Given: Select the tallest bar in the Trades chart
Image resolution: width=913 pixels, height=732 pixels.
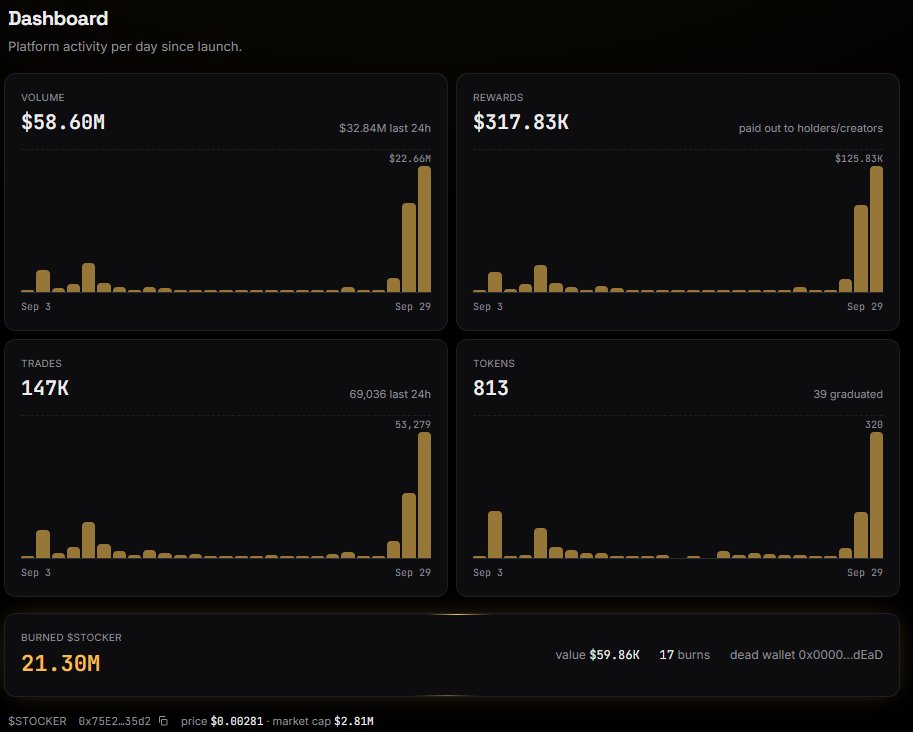Looking at the screenshot, I should click(424, 495).
